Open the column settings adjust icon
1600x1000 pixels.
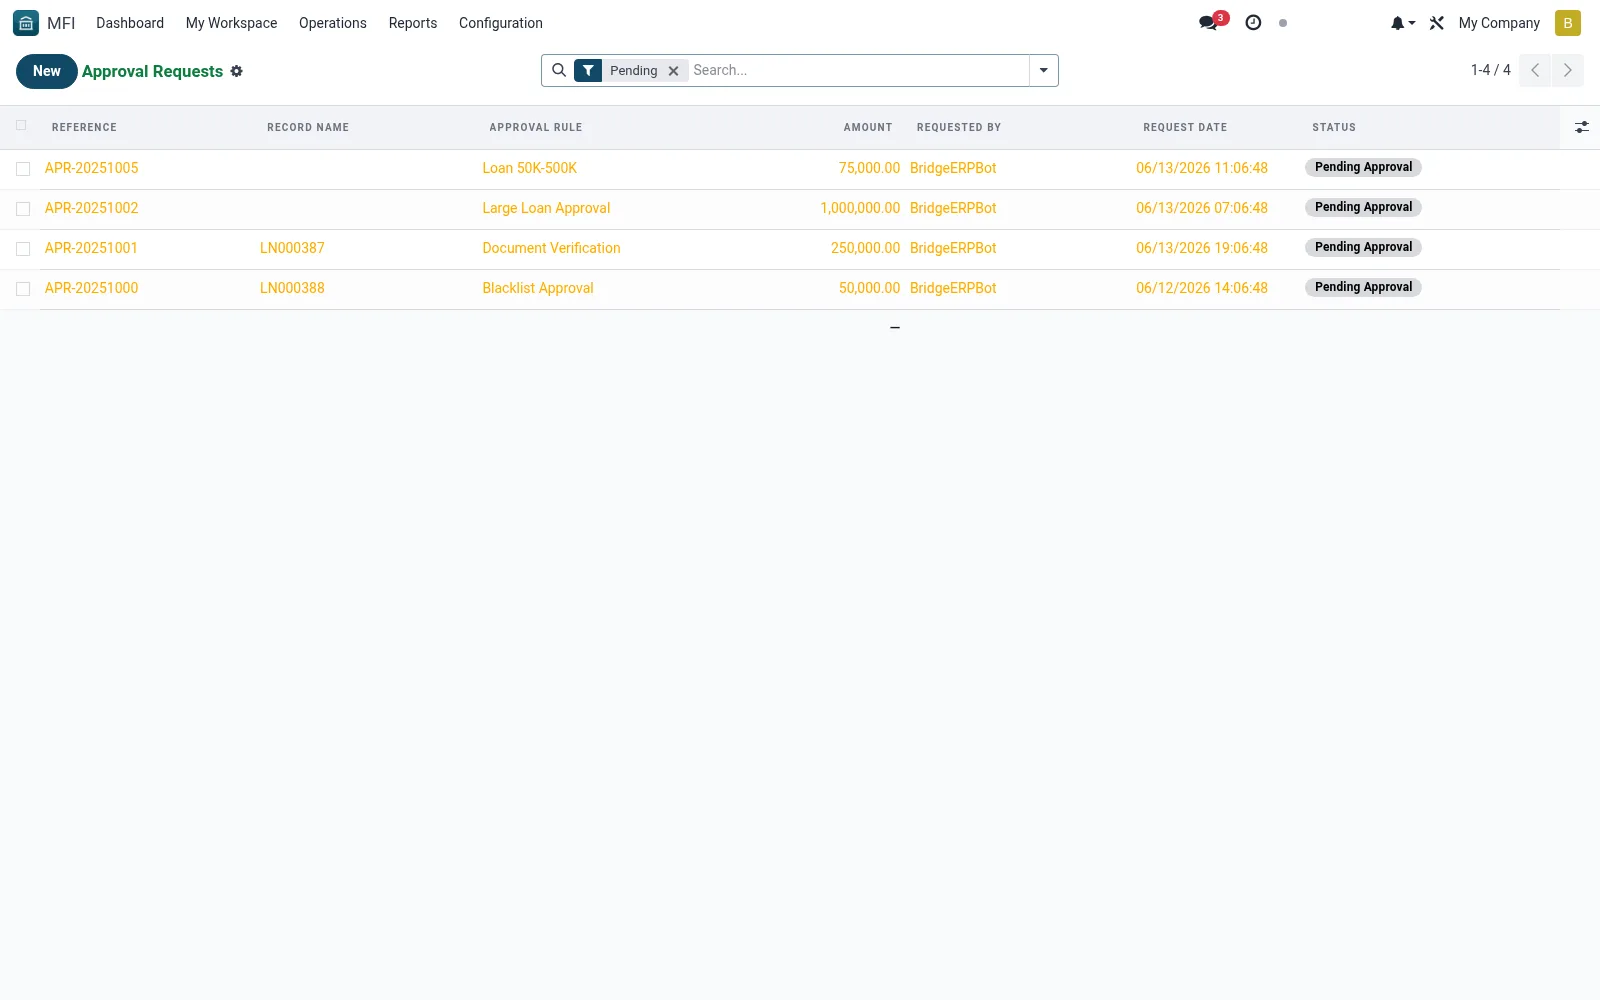[1581, 127]
